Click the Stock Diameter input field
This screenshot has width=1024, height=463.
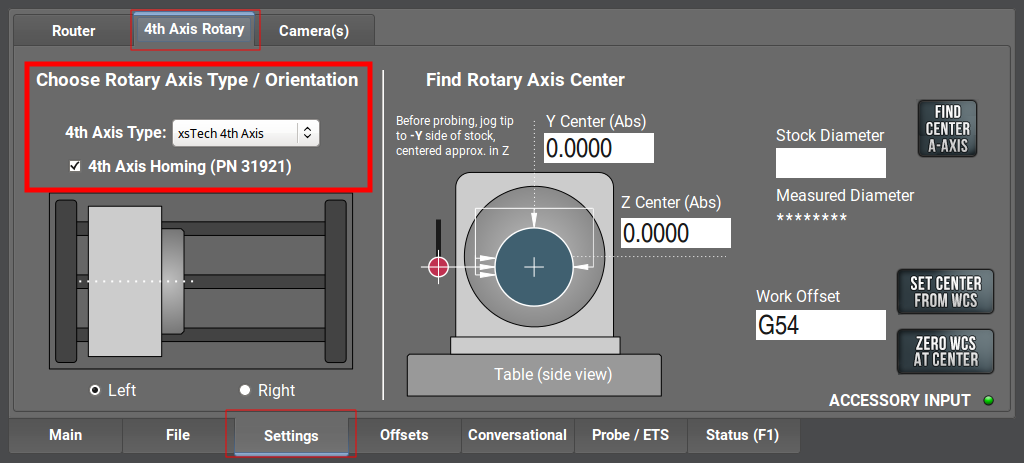point(830,163)
